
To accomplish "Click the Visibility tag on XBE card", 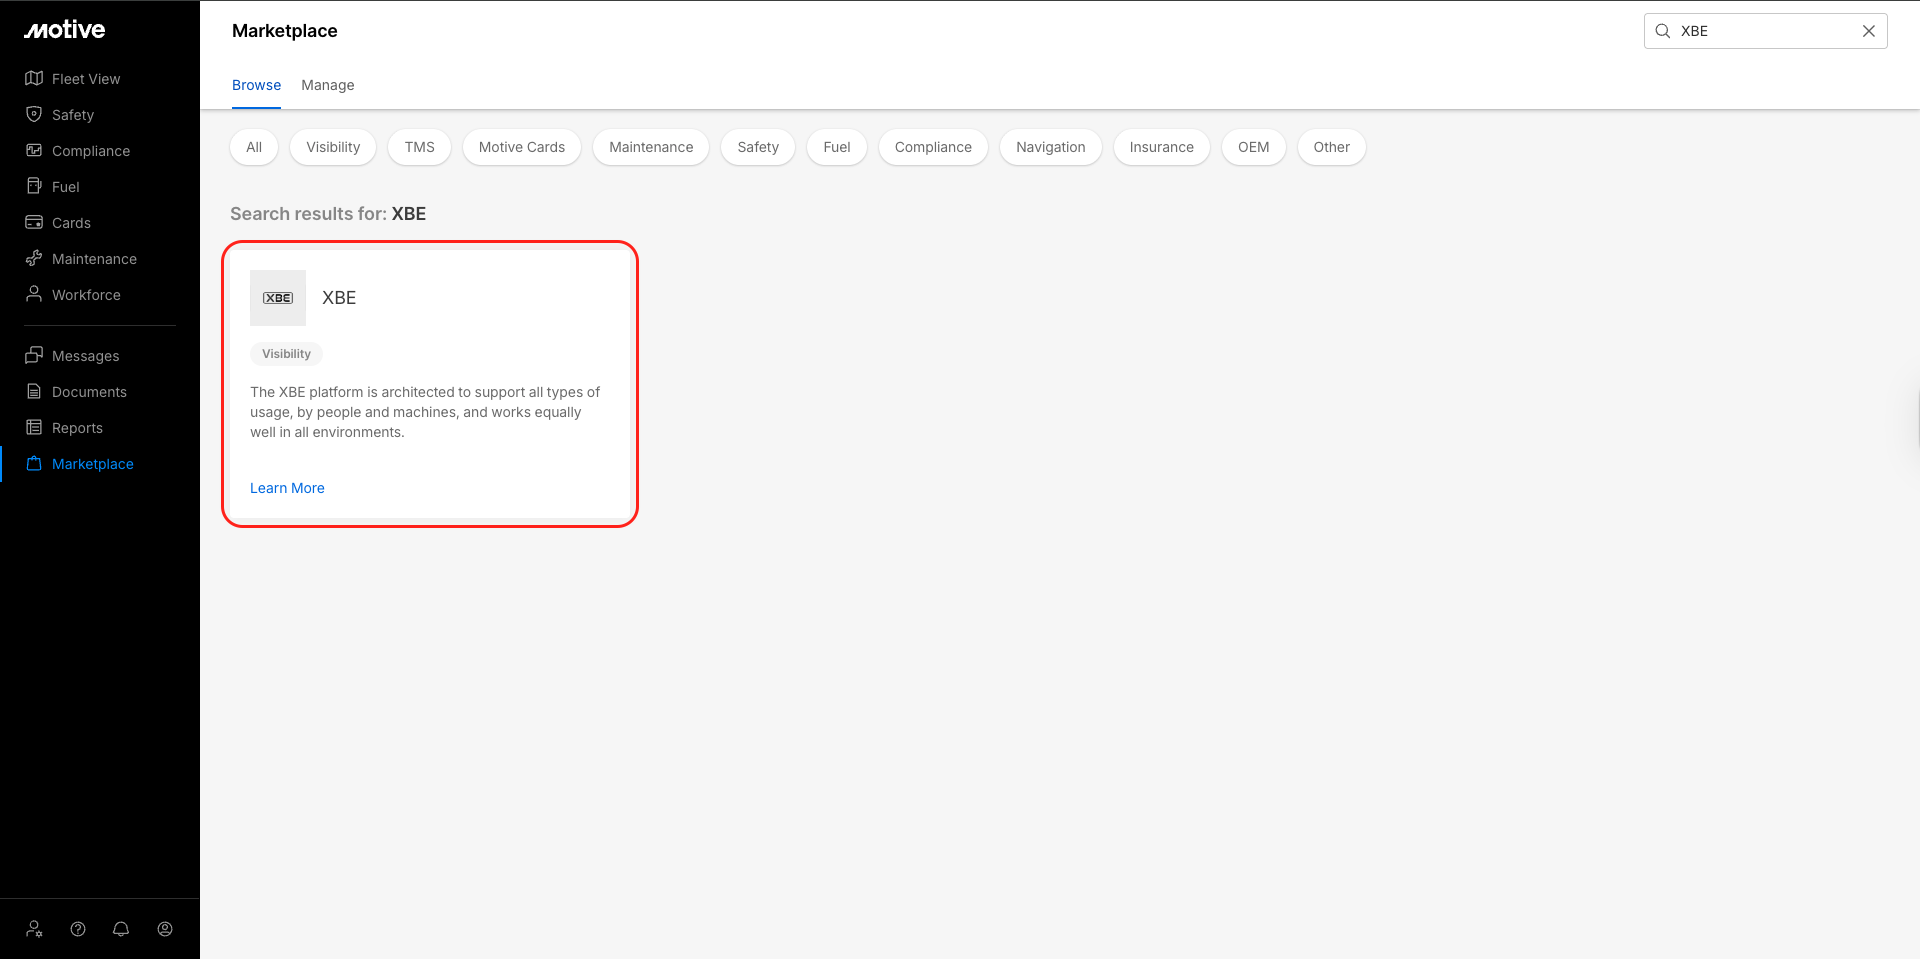I will click(286, 354).
